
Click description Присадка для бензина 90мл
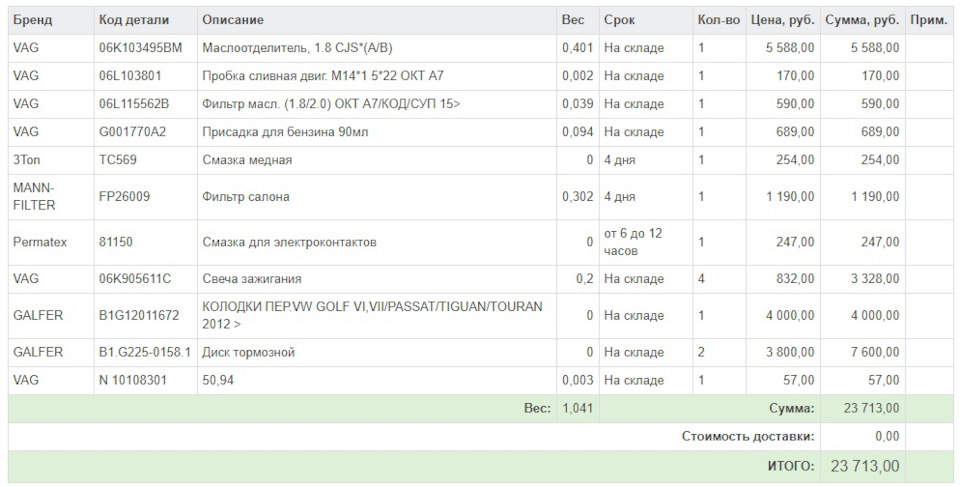tap(285, 132)
